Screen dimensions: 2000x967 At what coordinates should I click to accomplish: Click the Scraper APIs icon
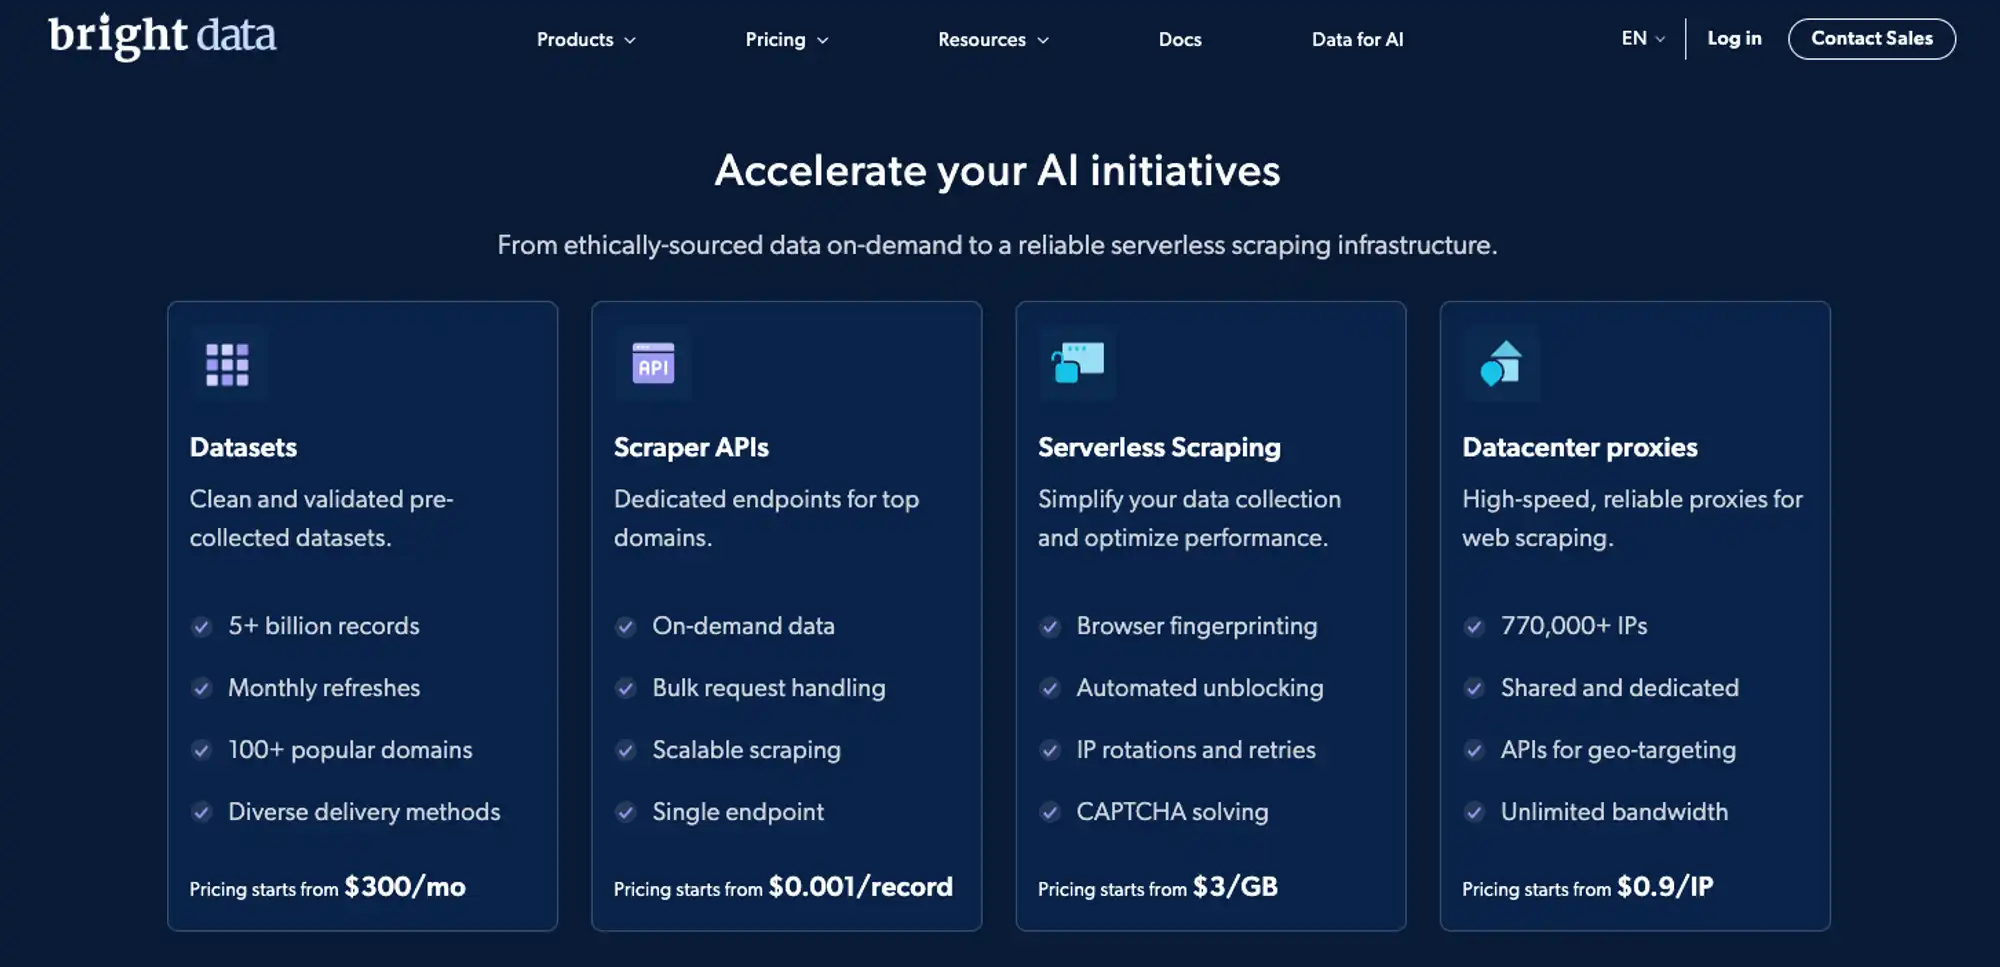(653, 364)
